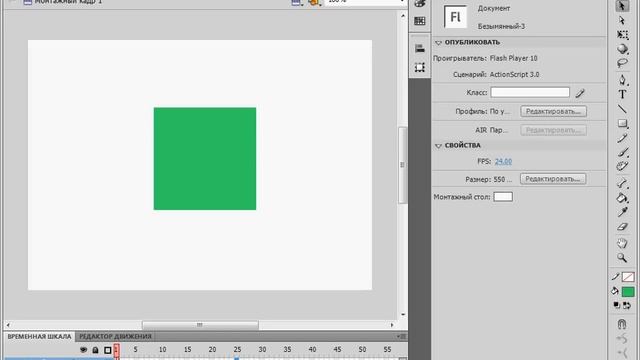This screenshot has width=640, height=360.
Task: Select the Lasso tool
Action: click(622, 63)
